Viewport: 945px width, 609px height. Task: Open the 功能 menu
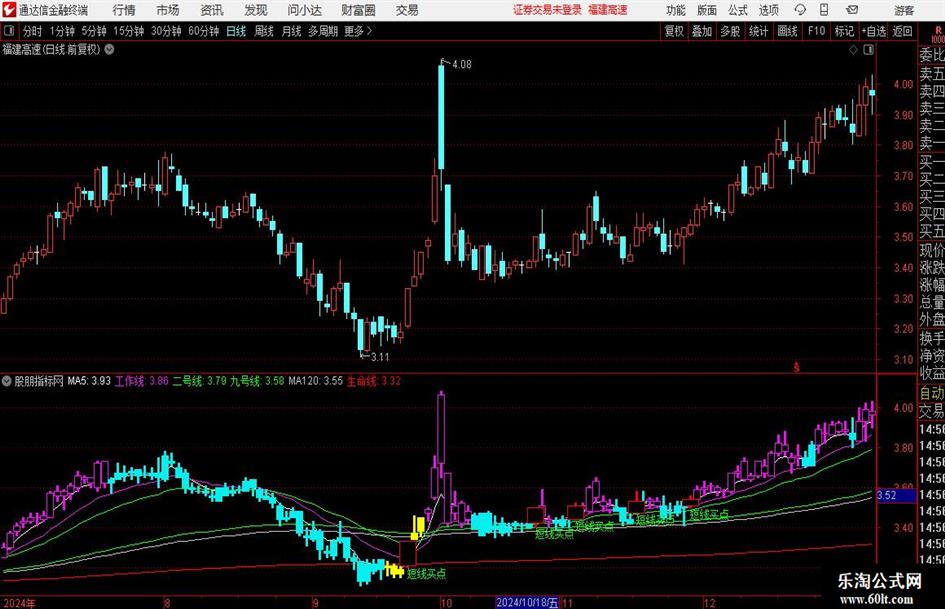coord(676,10)
